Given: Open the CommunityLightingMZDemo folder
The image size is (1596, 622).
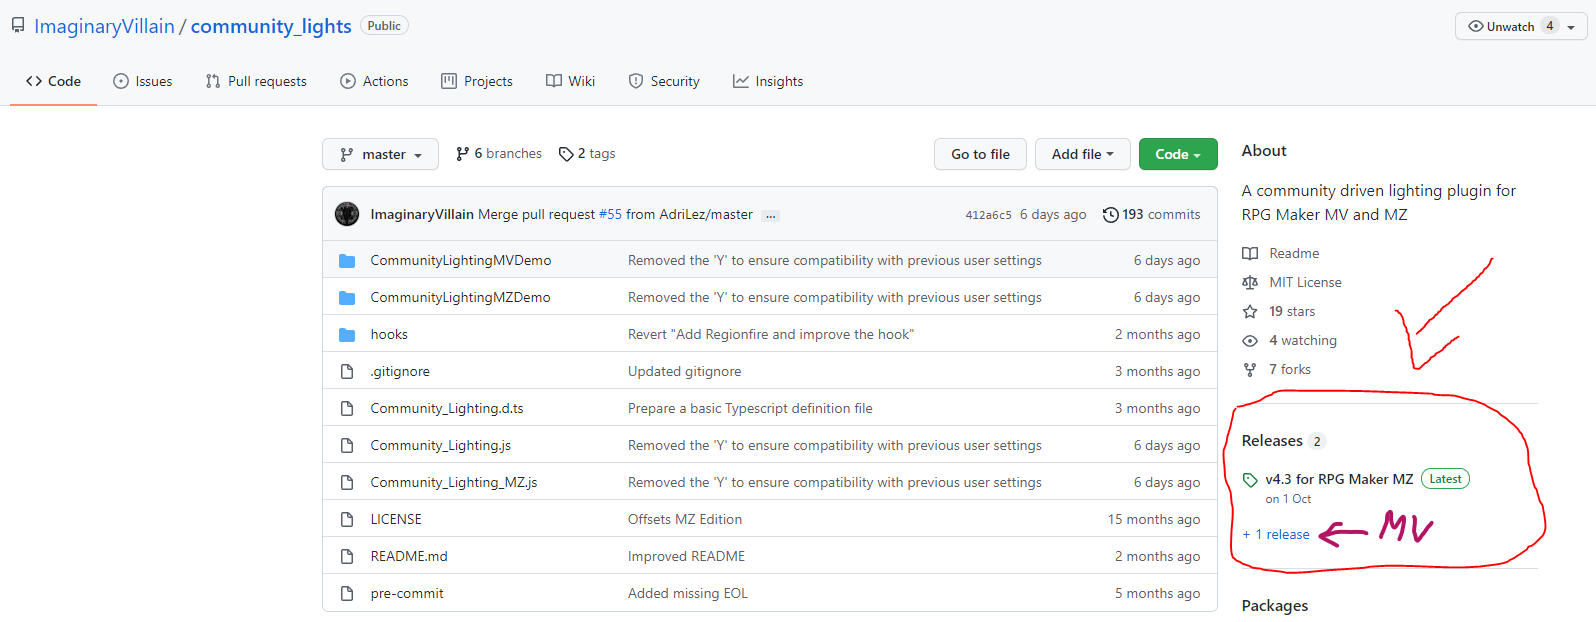Looking at the screenshot, I should pos(460,297).
